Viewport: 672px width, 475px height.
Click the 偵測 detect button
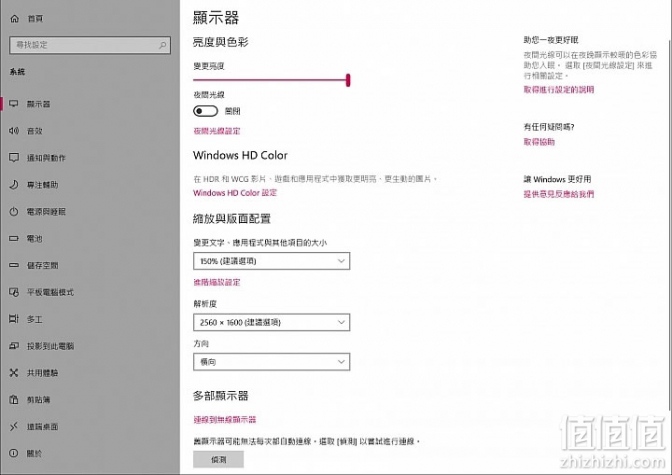pos(219,460)
